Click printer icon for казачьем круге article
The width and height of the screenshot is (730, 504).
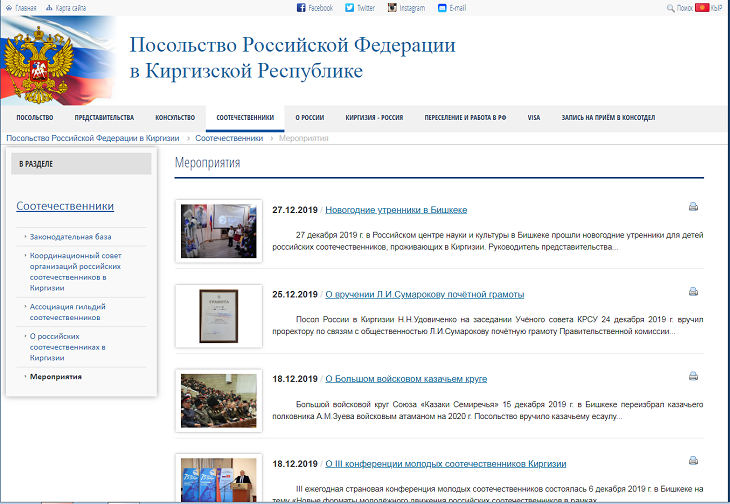coord(693,377)
